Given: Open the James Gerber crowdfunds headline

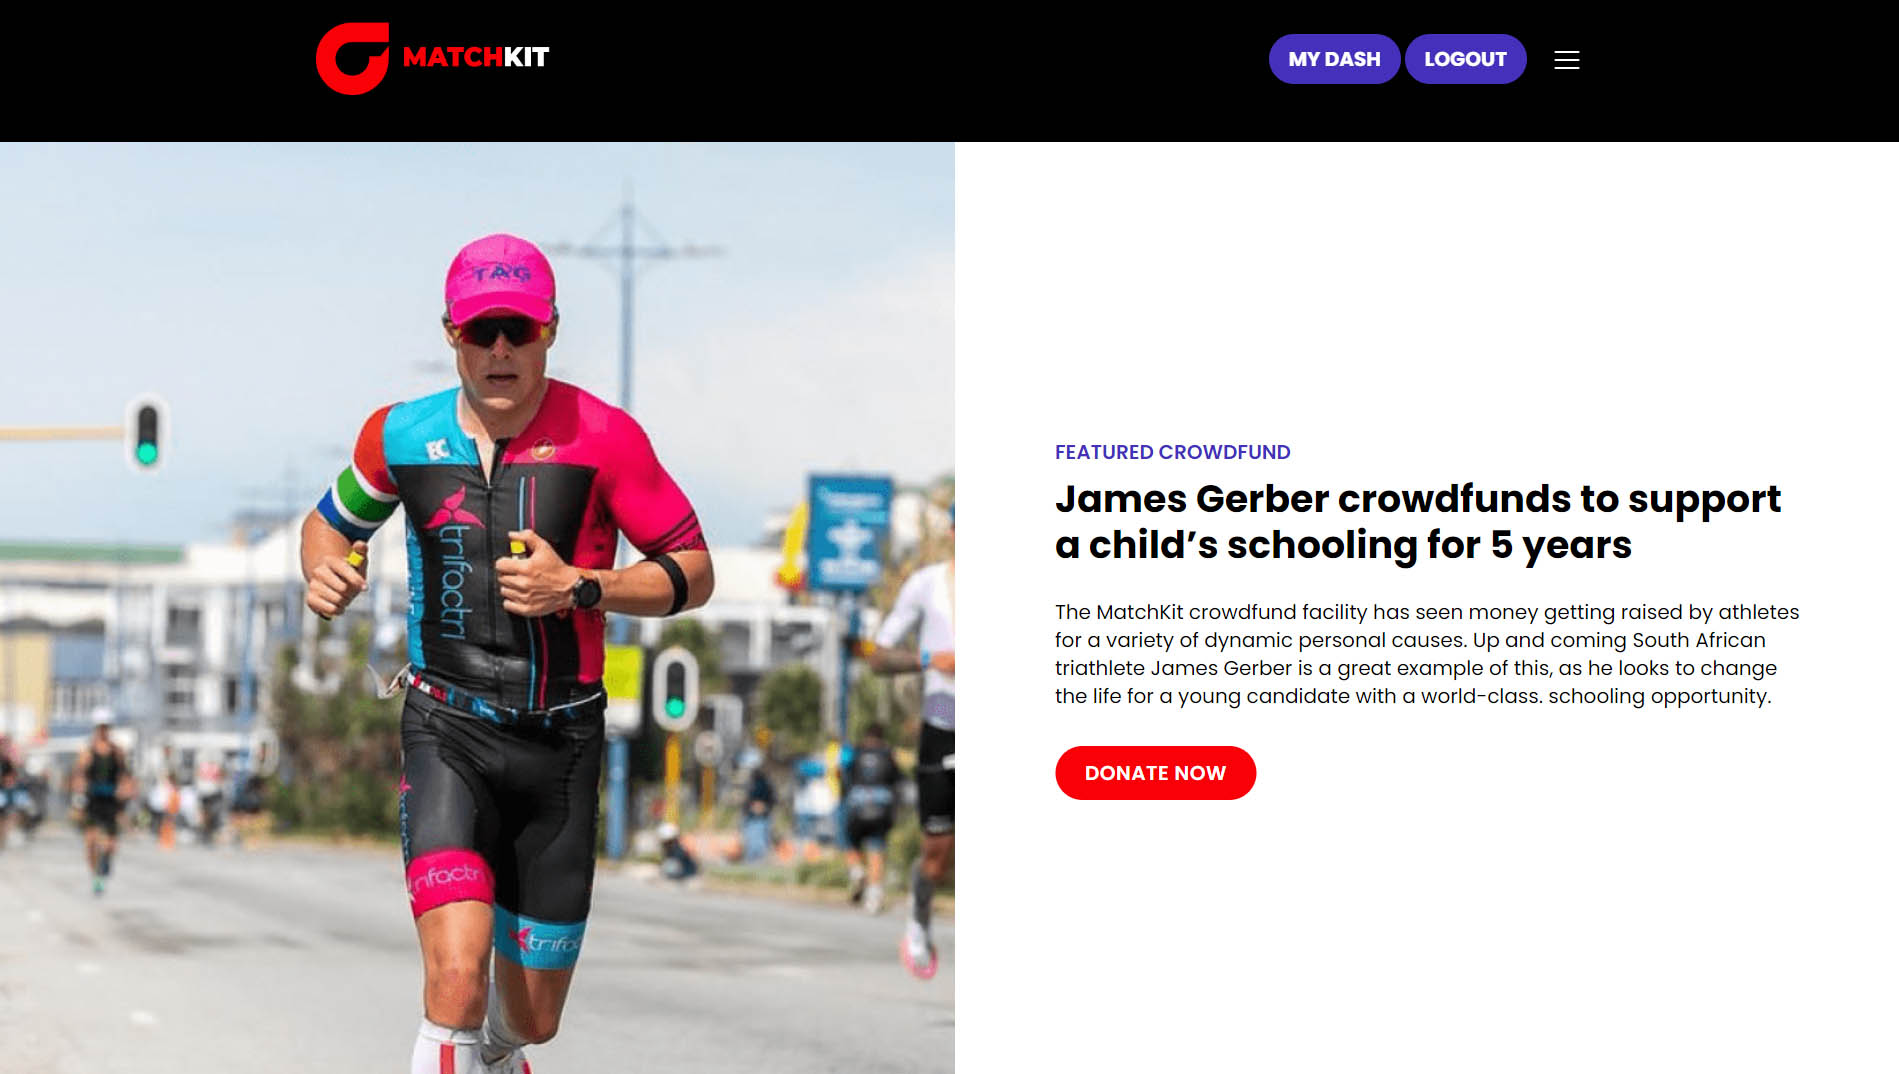Looking at the screenshot, I should [x=1417, y=521].
